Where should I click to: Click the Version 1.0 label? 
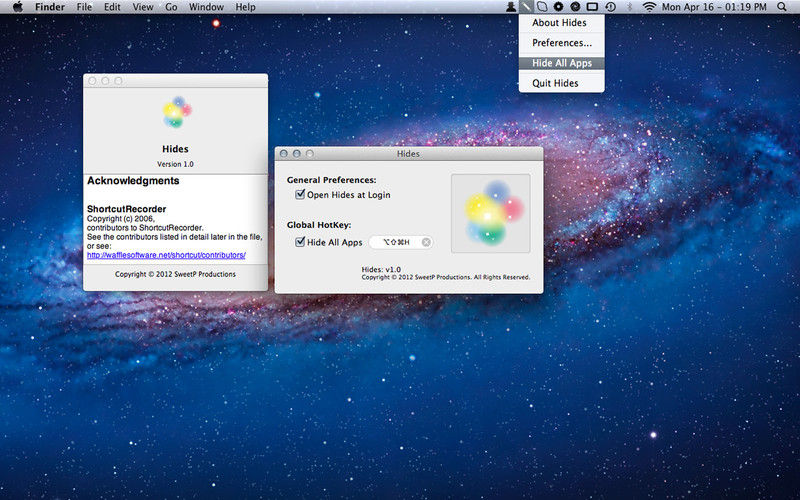point(175,164)
